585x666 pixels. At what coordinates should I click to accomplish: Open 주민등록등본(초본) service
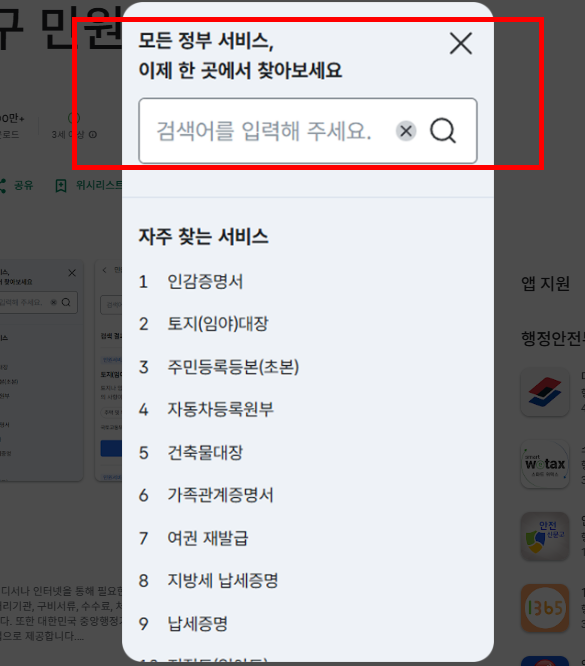pos(233,367)
